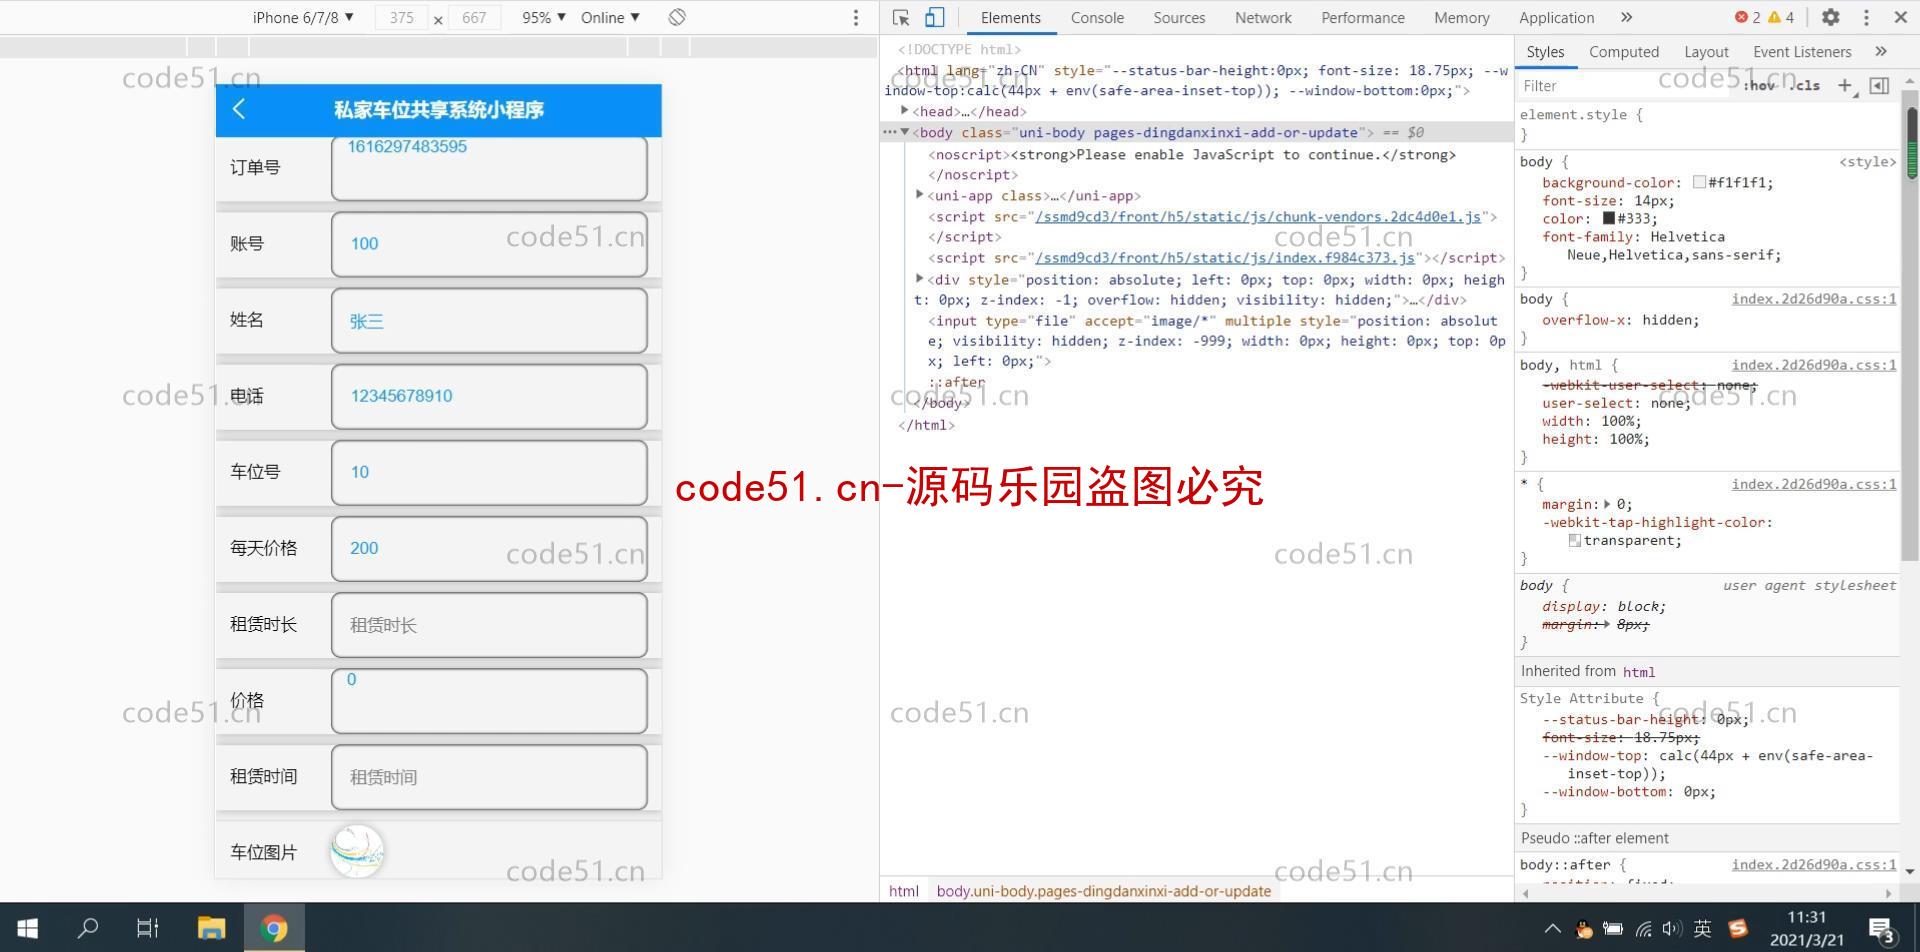Expand the margin shorthand property
Image resolution: width=1920 pixels, height=952 pixels.
pos(1607,504)
